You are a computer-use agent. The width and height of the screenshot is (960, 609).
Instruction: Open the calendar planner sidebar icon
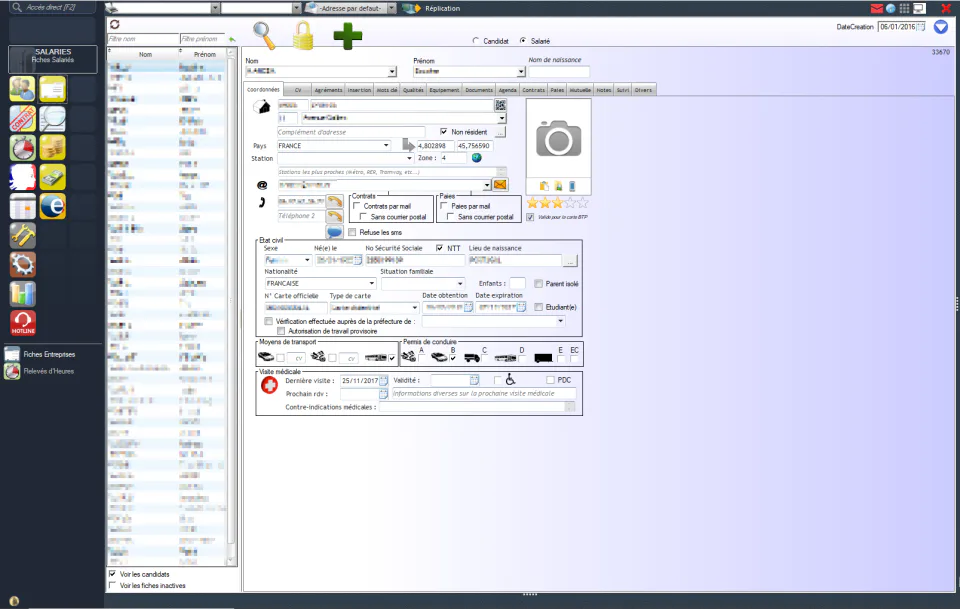pyautogui.click(x=23, y=206)
